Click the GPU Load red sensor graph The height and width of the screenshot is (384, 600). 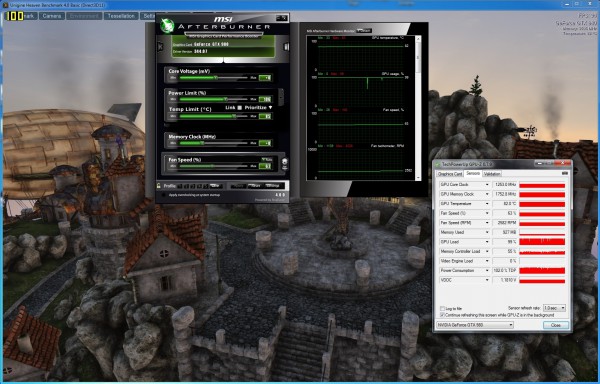click(542, 242)
